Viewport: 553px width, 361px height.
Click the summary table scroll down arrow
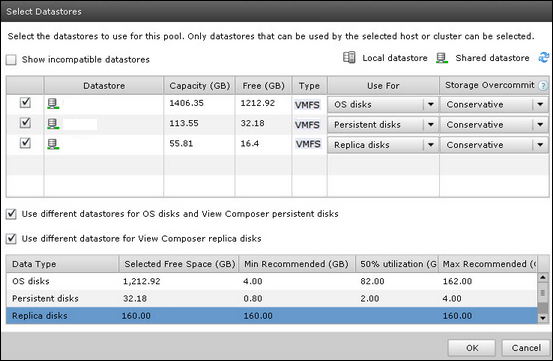[543, 318]
